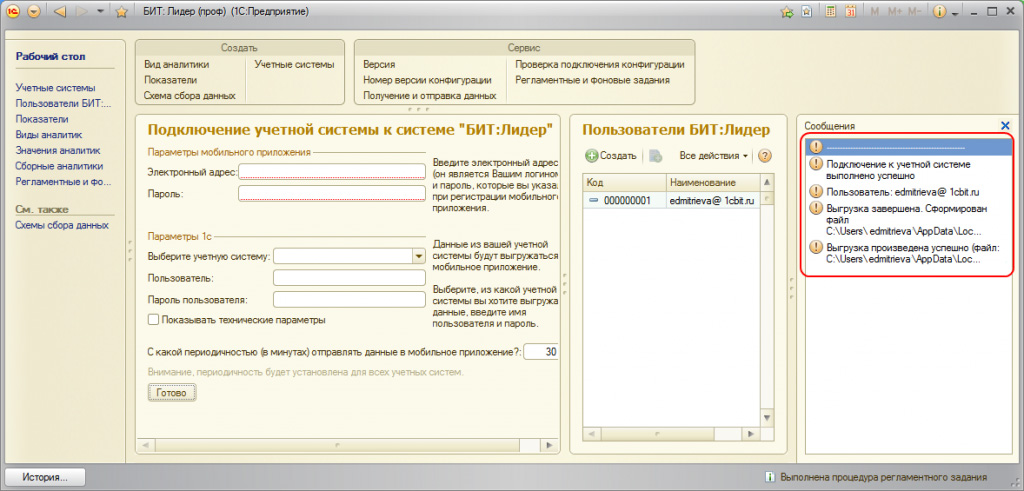Screen dimensions: 1024x491
Task: Click the horizontal scrollbar under the connection form
Action: point(350,444)
